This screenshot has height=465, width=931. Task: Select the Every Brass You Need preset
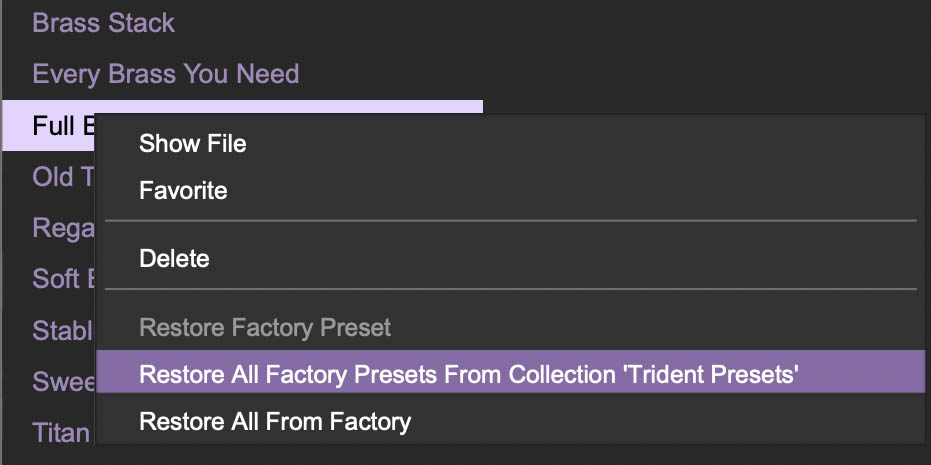[x=165, y=74]
